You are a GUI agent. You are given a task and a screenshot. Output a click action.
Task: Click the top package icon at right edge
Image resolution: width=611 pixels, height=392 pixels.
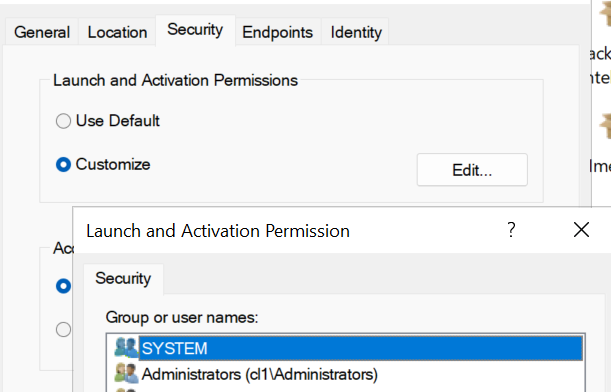(605, 14)
